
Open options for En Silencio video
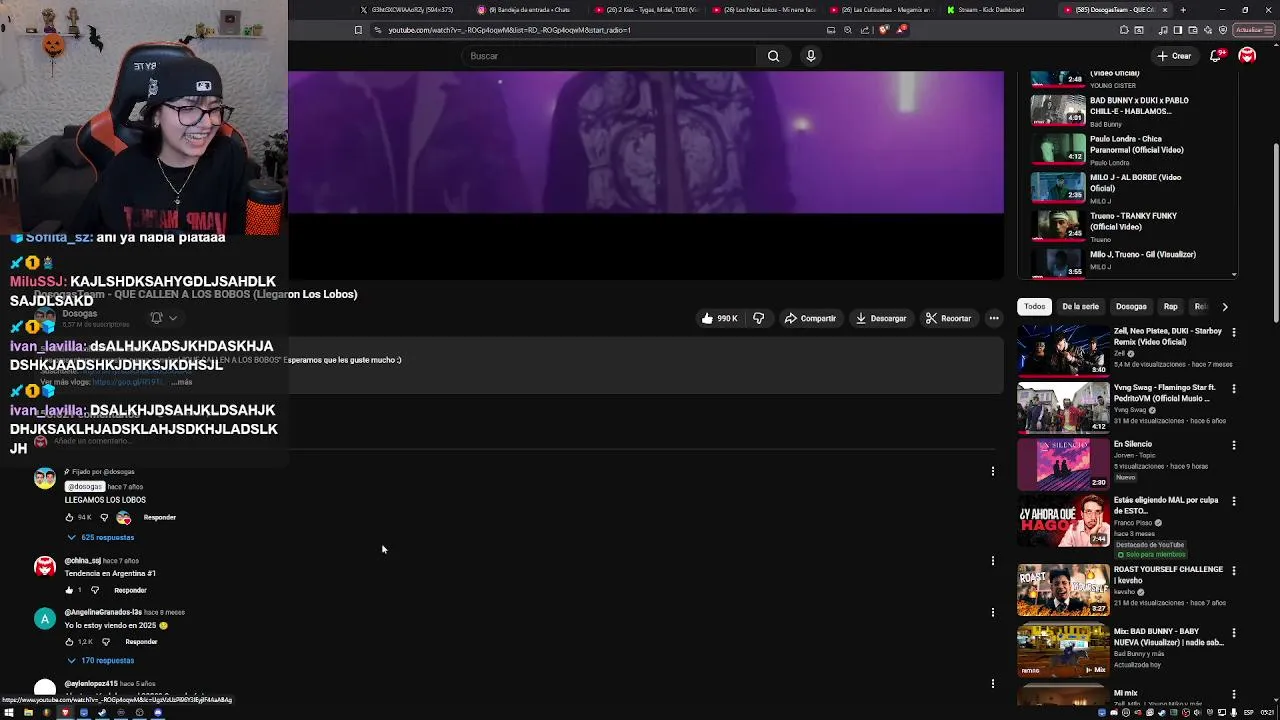(1233, 445)
